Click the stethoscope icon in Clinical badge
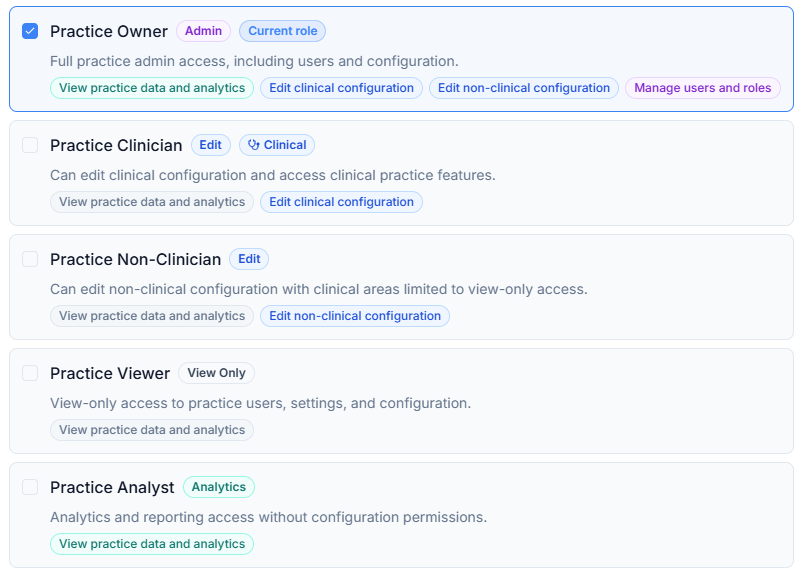The height and width of the screenshot is (573, 803). click(x=253, y=145)
